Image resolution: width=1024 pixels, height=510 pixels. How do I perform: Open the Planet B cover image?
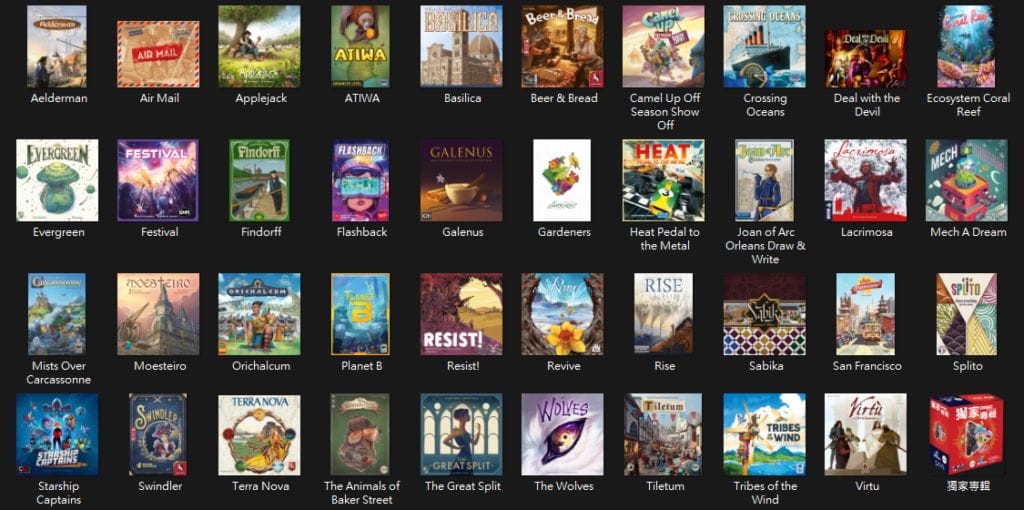tap(360, 314)
